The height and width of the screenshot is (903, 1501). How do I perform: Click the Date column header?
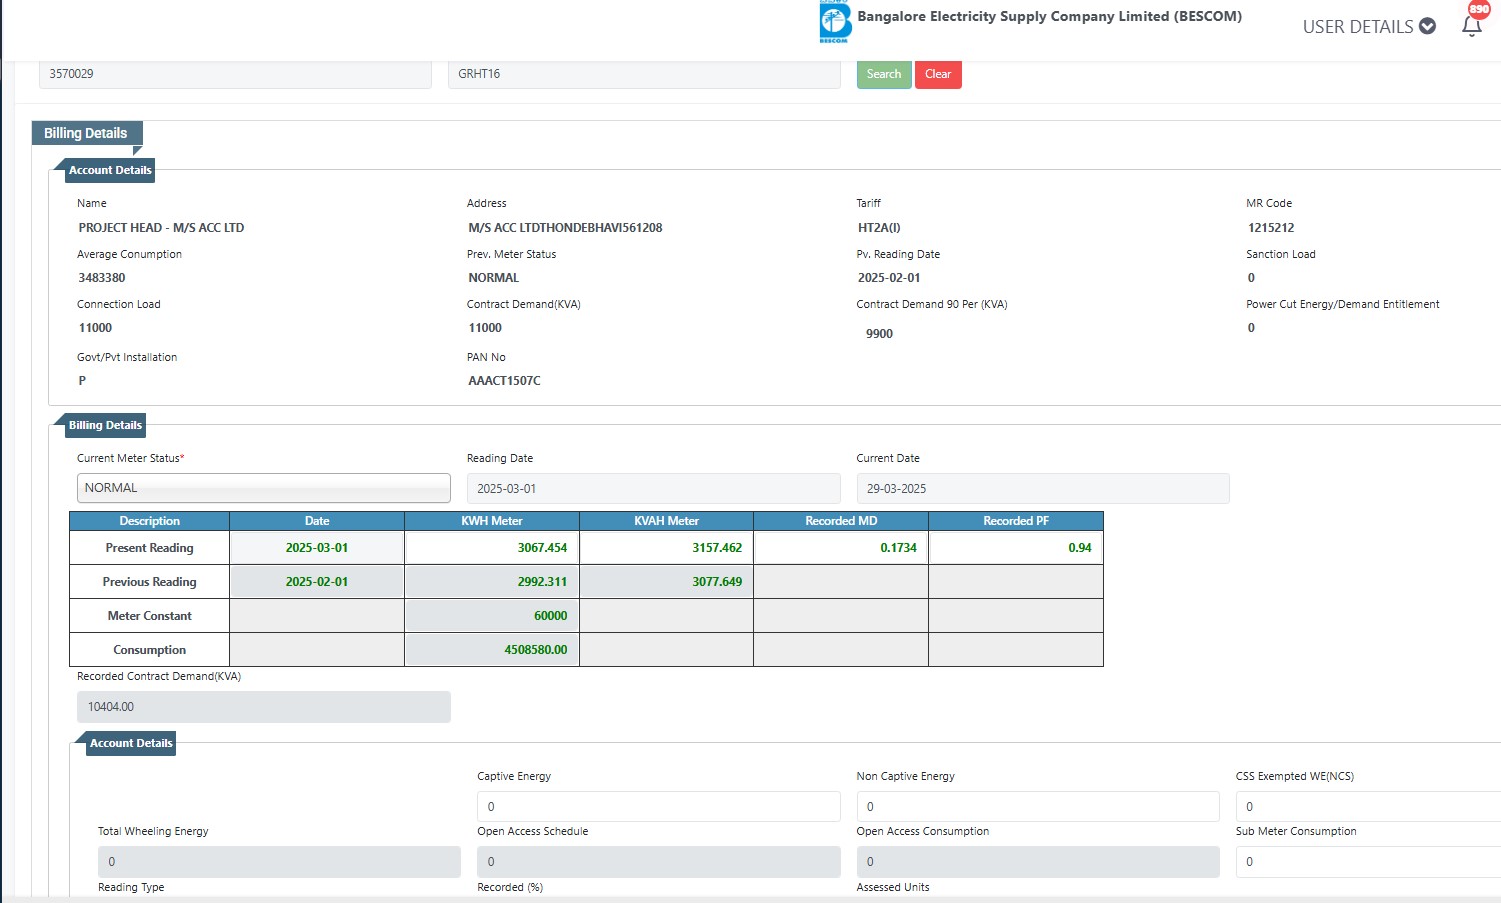click(x=317, y=521)
